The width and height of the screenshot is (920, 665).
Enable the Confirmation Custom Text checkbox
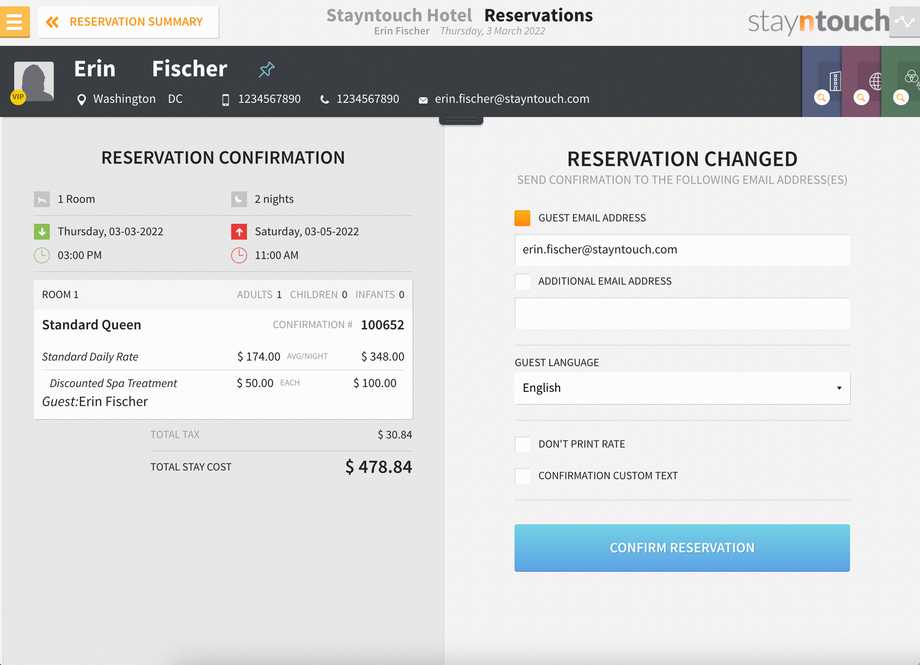pos(522,476)
